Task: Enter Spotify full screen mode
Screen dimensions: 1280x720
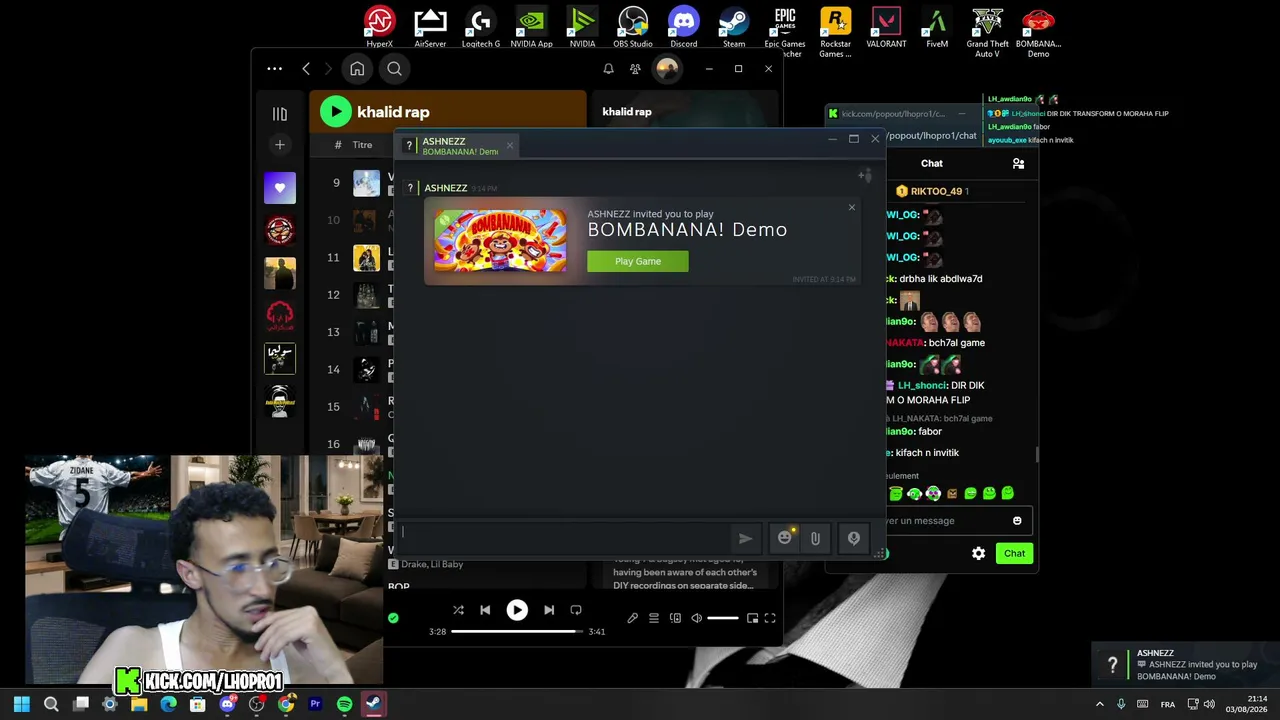Action: pos(770,618)
